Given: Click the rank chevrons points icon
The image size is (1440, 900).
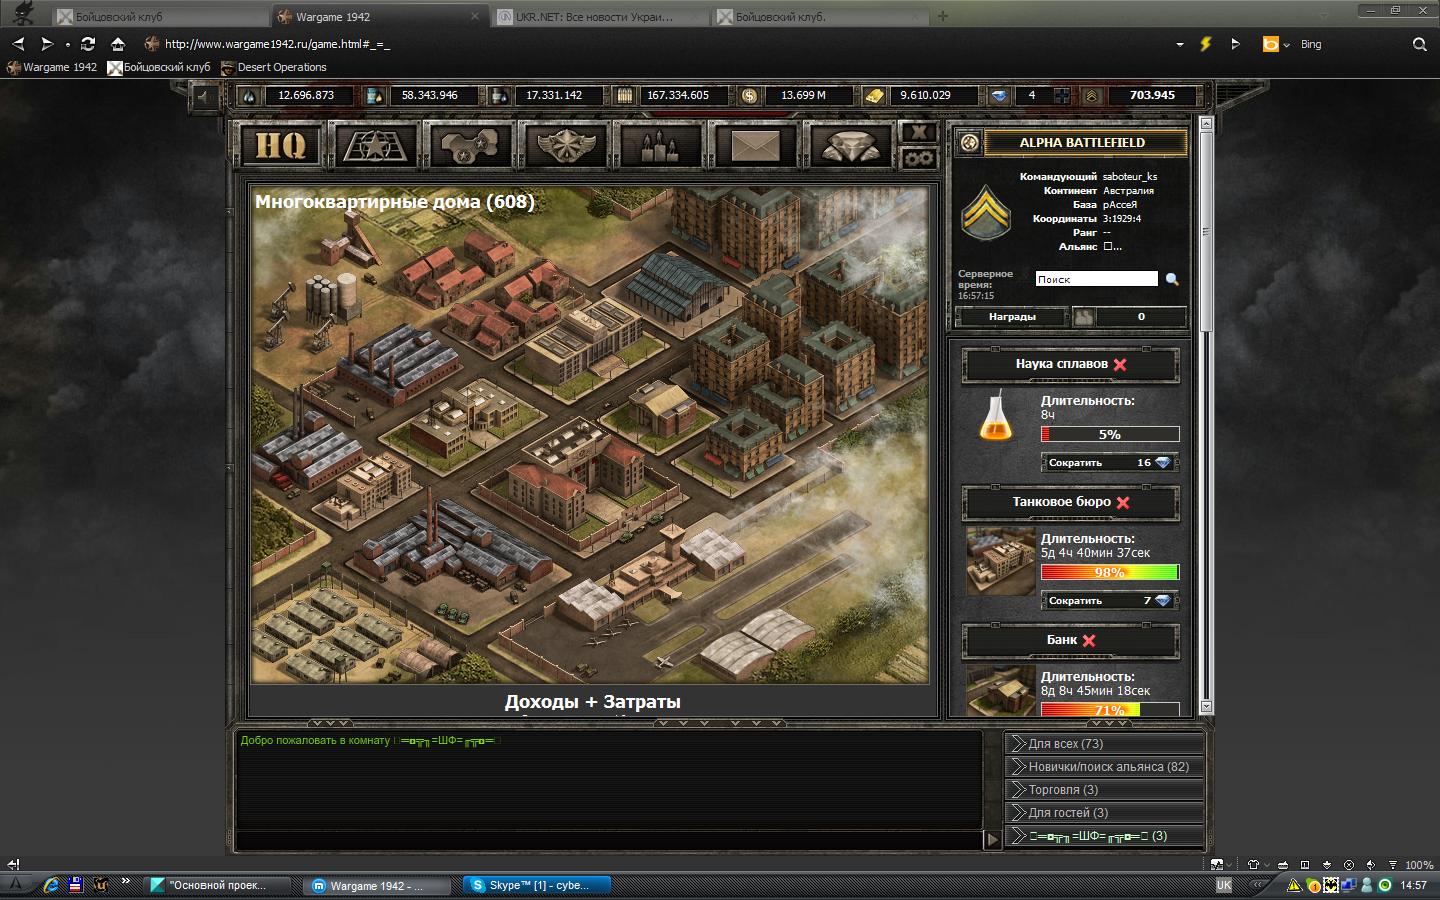Looking at the screenshot, I should [x=1091, y=96].
